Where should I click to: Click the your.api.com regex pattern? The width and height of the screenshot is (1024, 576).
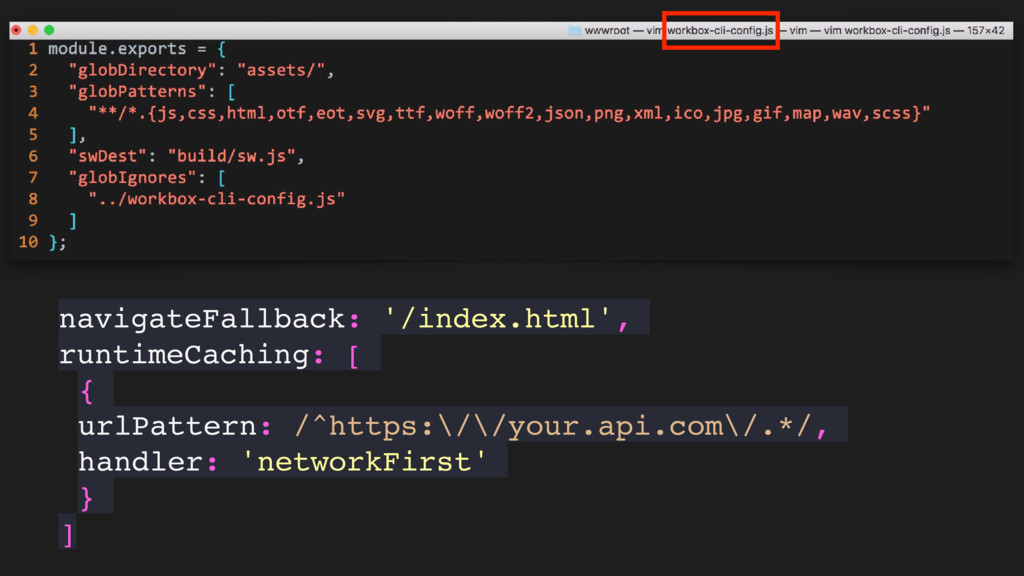click(x=553, y=426)
